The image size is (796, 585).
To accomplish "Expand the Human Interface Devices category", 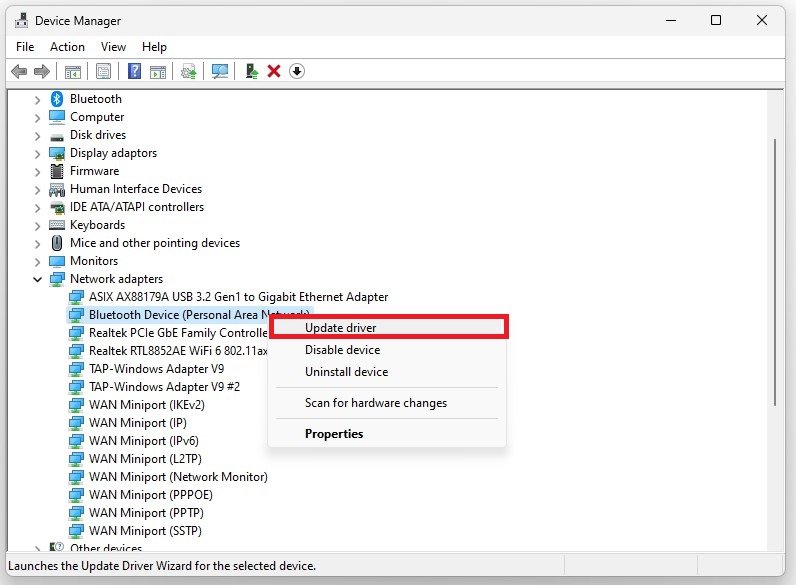I will pos(37,189).
